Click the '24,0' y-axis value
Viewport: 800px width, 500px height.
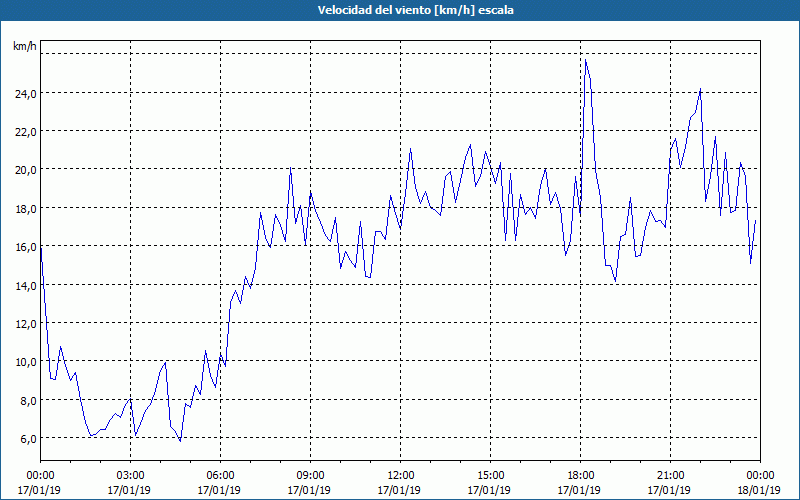(26, 93)
